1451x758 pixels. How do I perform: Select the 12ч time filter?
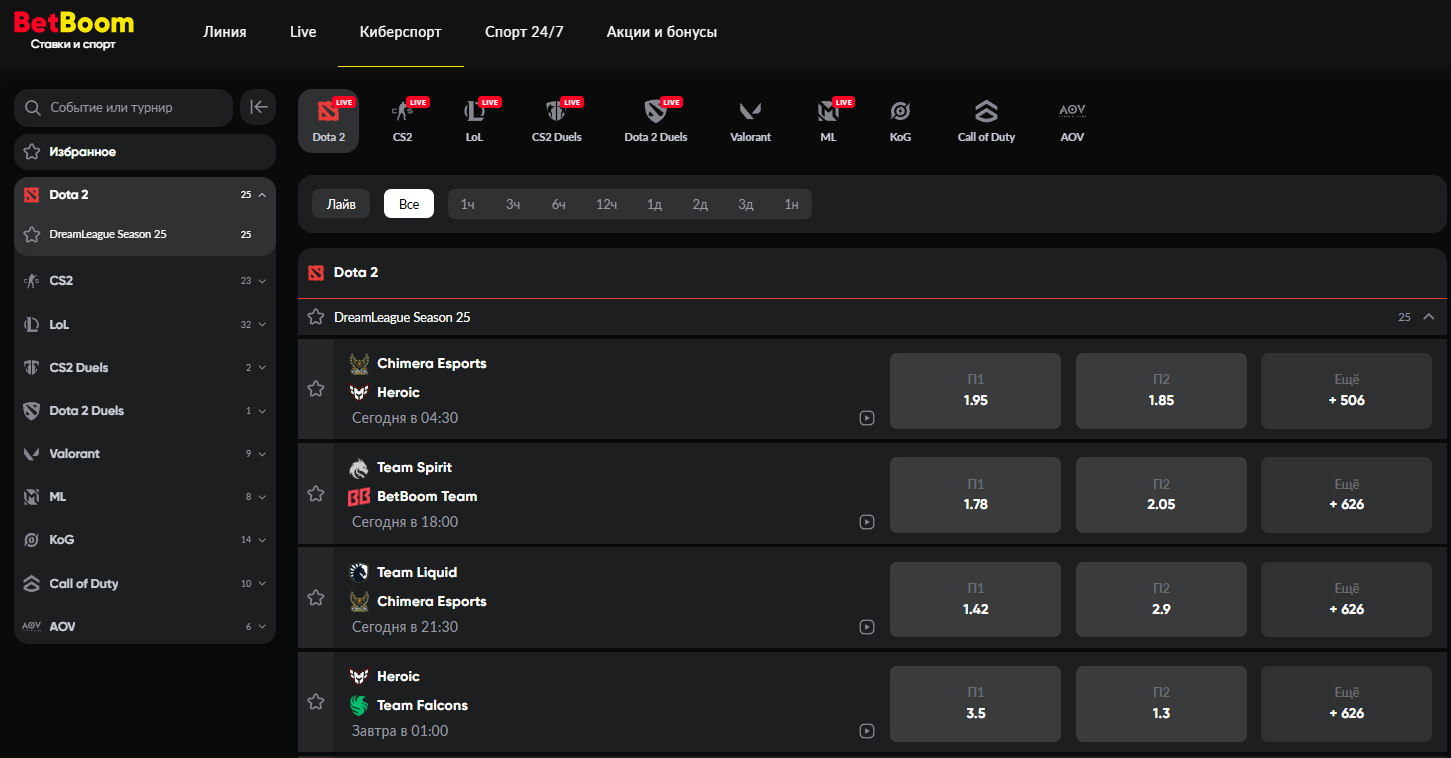tap(606, 204)
